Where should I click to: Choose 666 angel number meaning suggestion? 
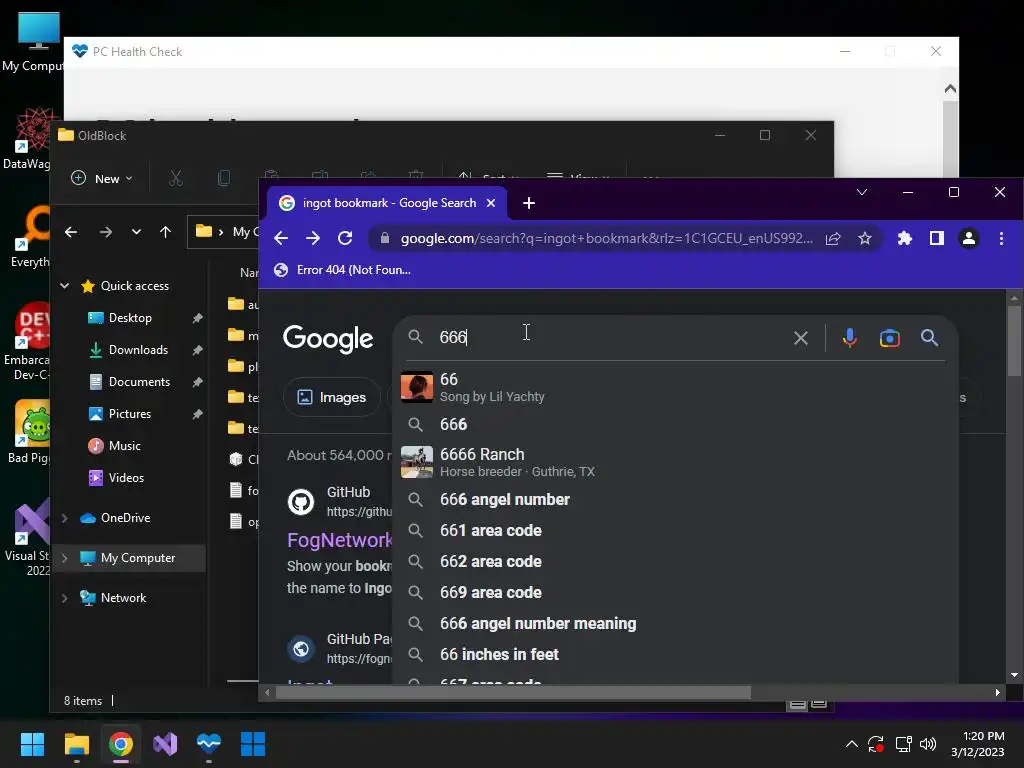[x=675, y=624]
